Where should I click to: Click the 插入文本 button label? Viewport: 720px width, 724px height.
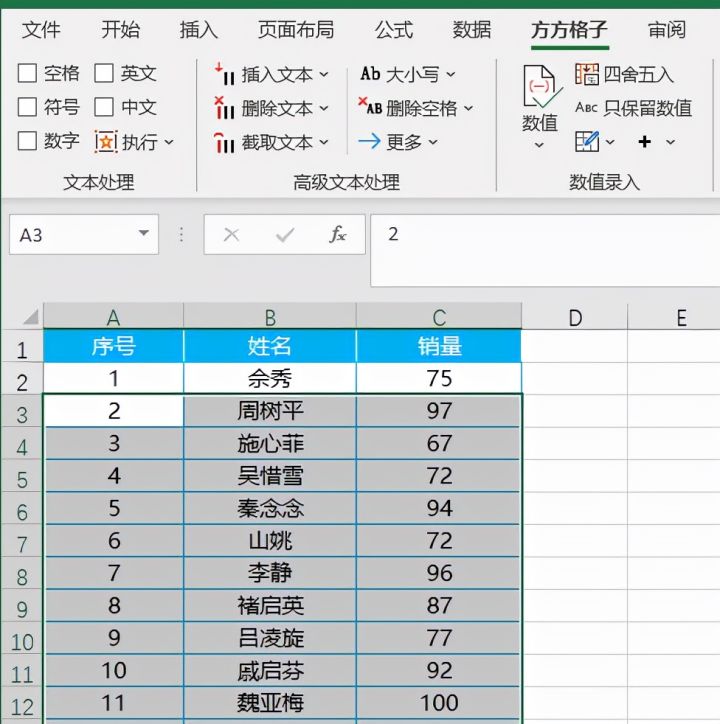[x=277, y=75]
